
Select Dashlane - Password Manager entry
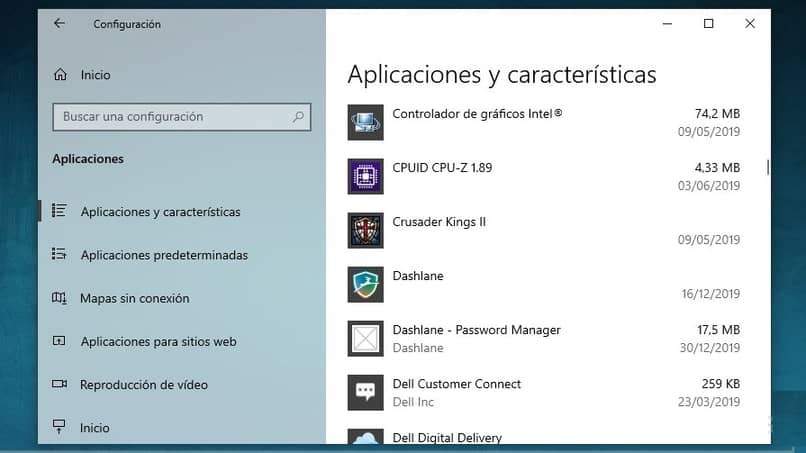click(x=544, y=338)
